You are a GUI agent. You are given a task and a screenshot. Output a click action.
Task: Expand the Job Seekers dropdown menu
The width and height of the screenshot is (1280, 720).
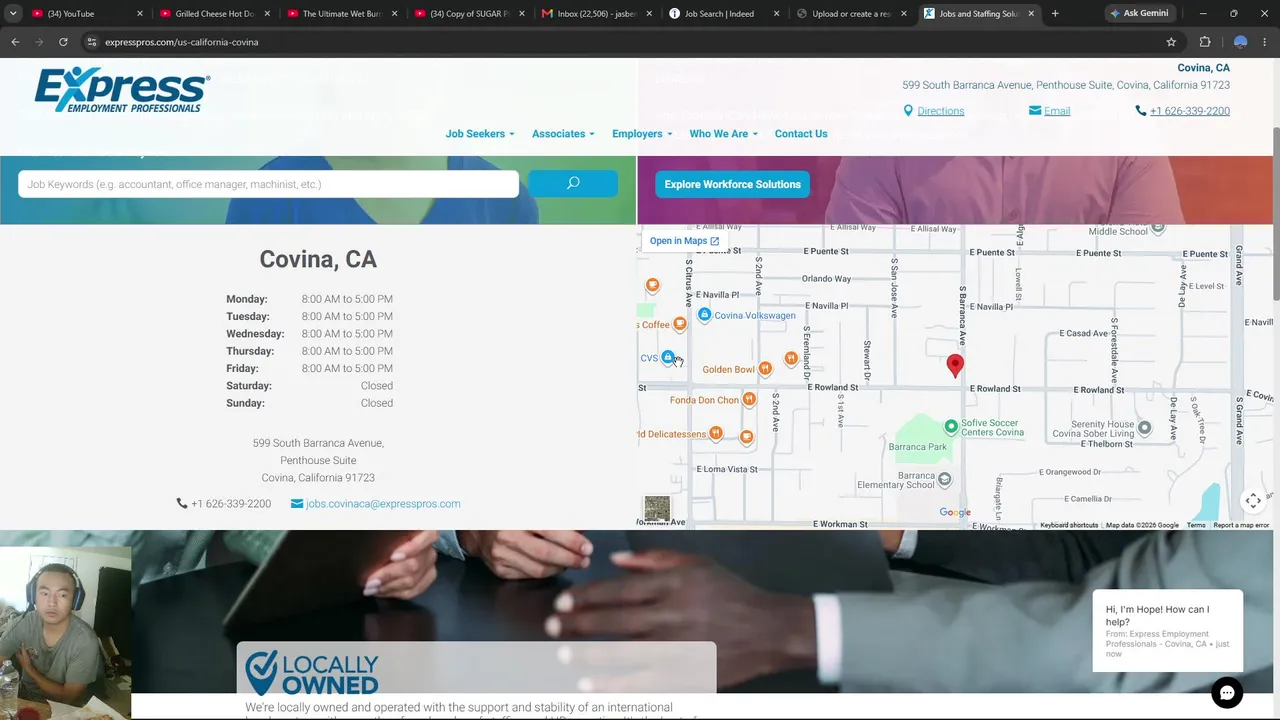[x=480, y=134]
